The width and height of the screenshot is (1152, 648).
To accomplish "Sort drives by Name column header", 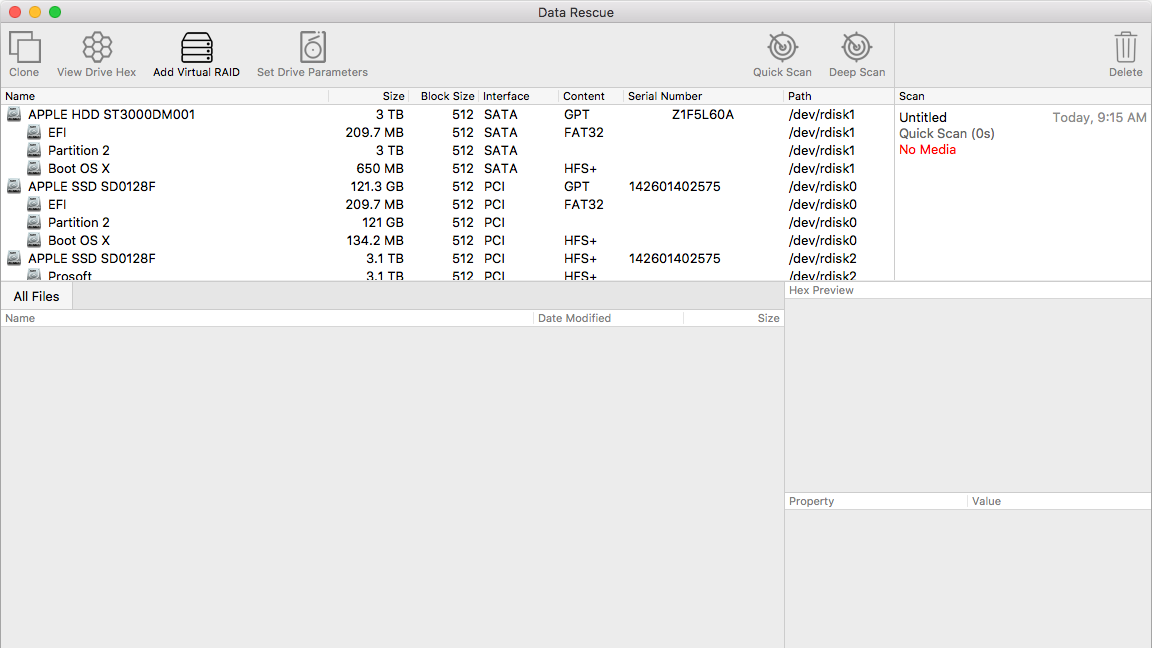I will (165, 96).
